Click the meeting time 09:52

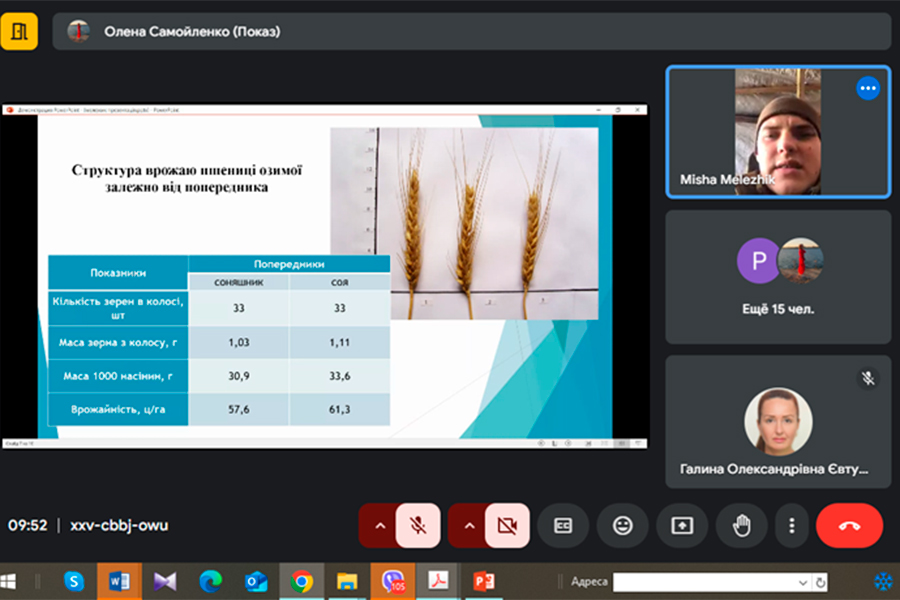click(x=28, y=525)
